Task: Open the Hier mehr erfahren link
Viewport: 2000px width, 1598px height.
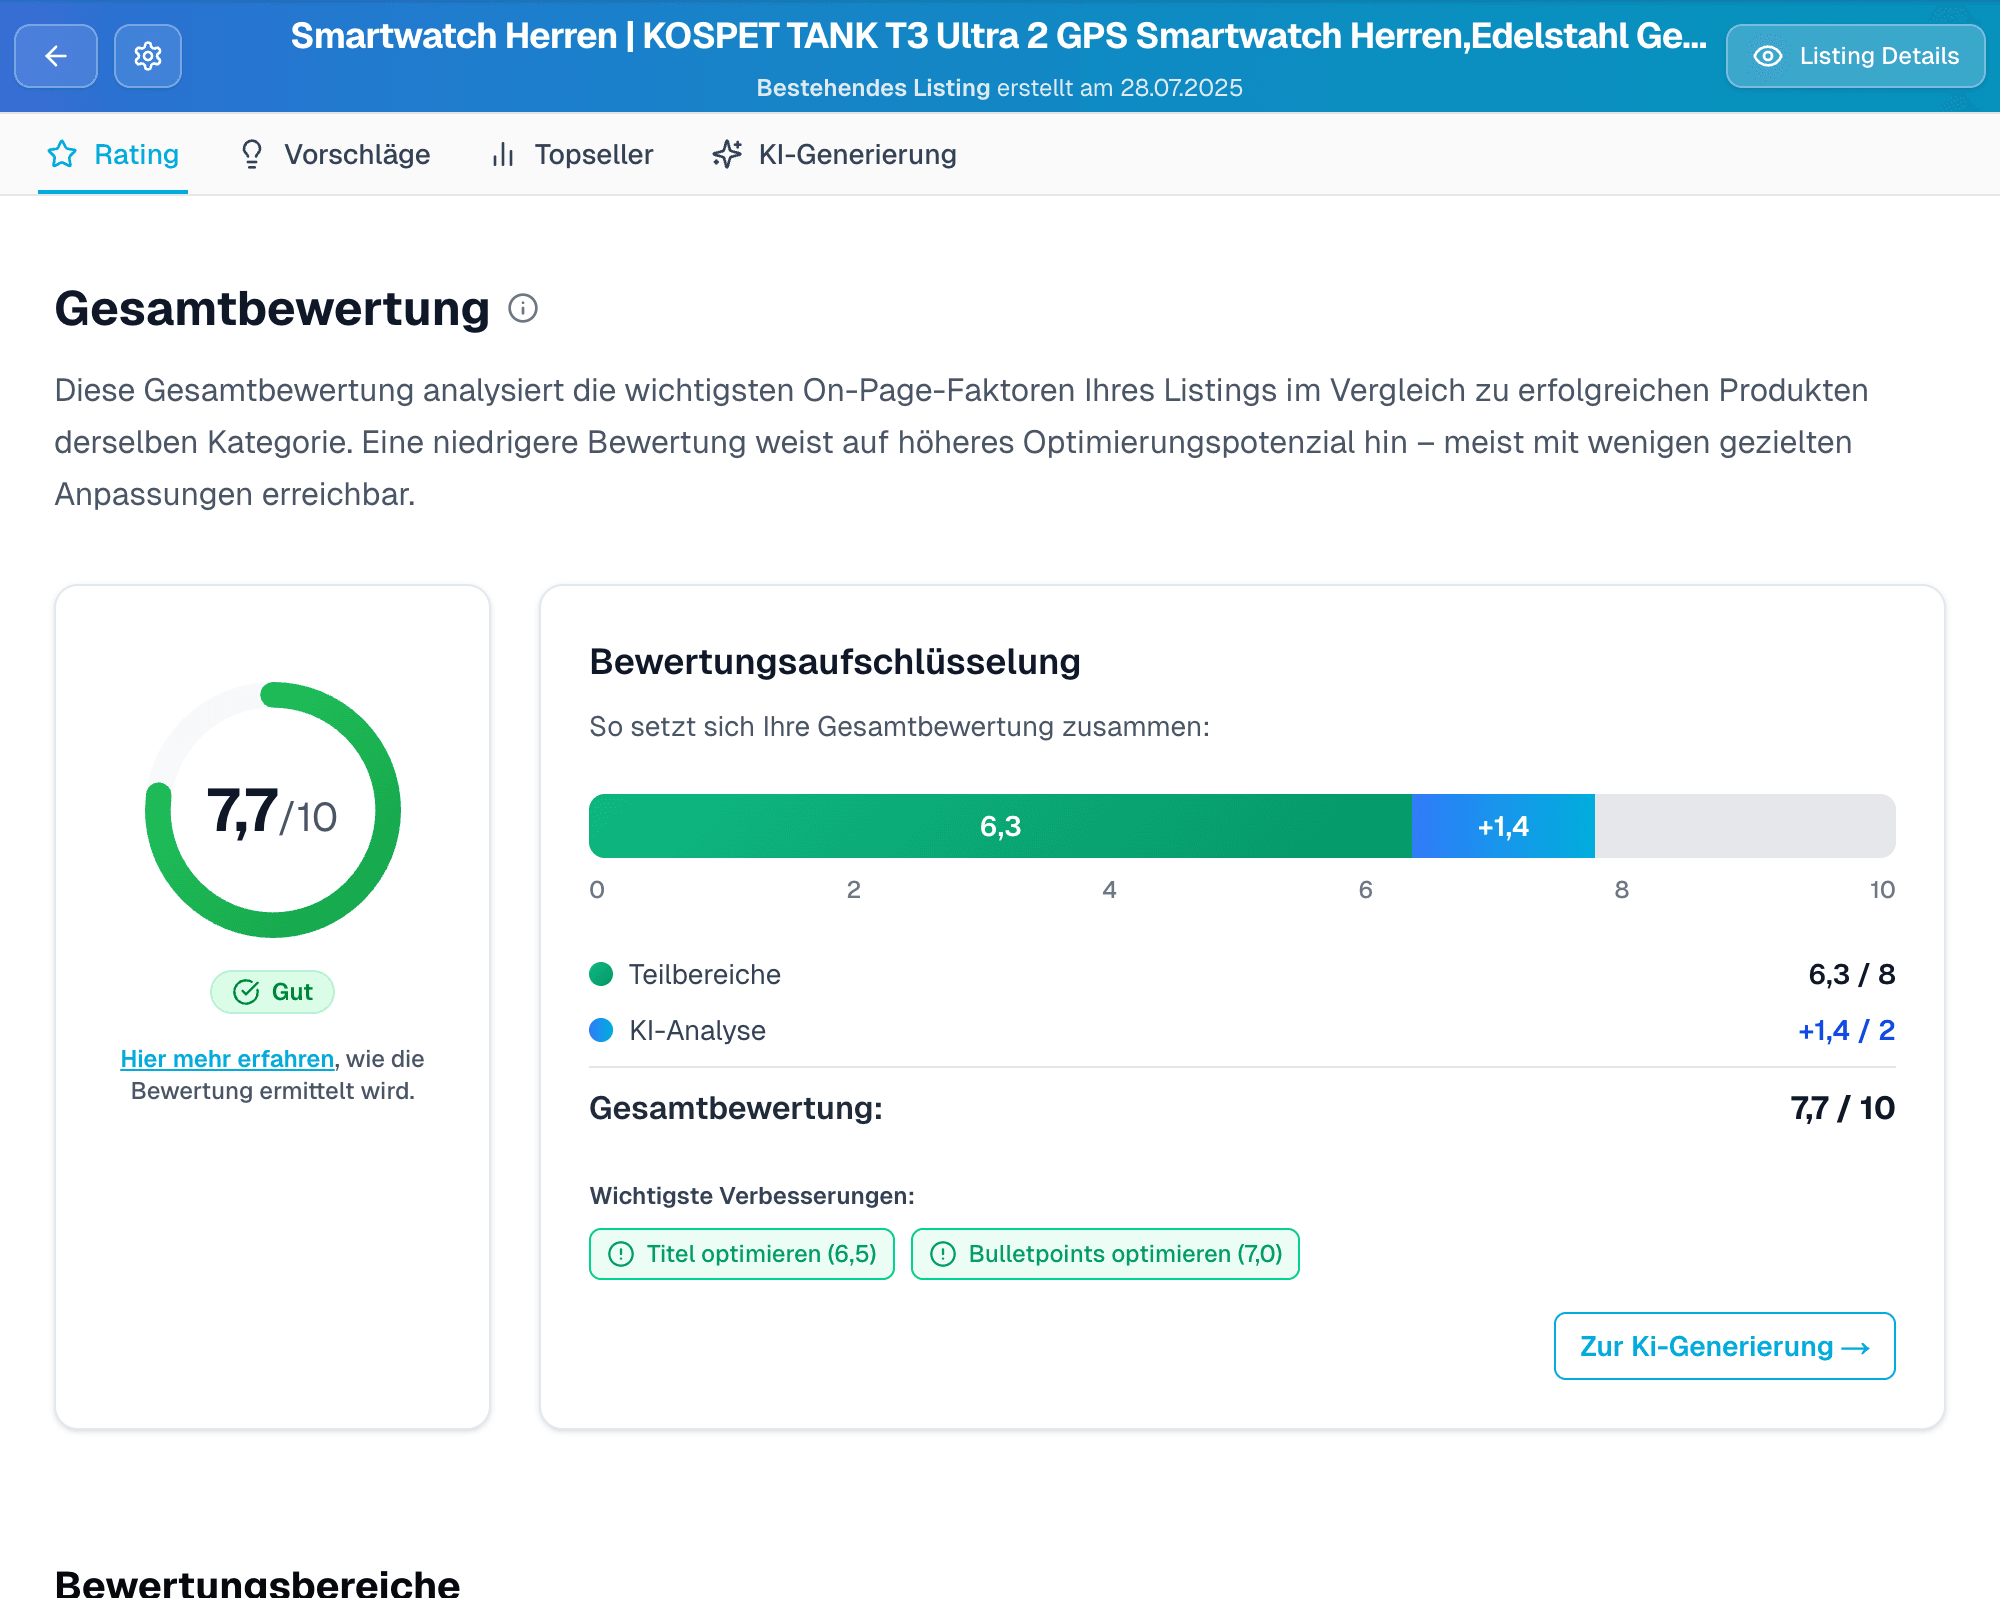Action: click(227, 1058)
